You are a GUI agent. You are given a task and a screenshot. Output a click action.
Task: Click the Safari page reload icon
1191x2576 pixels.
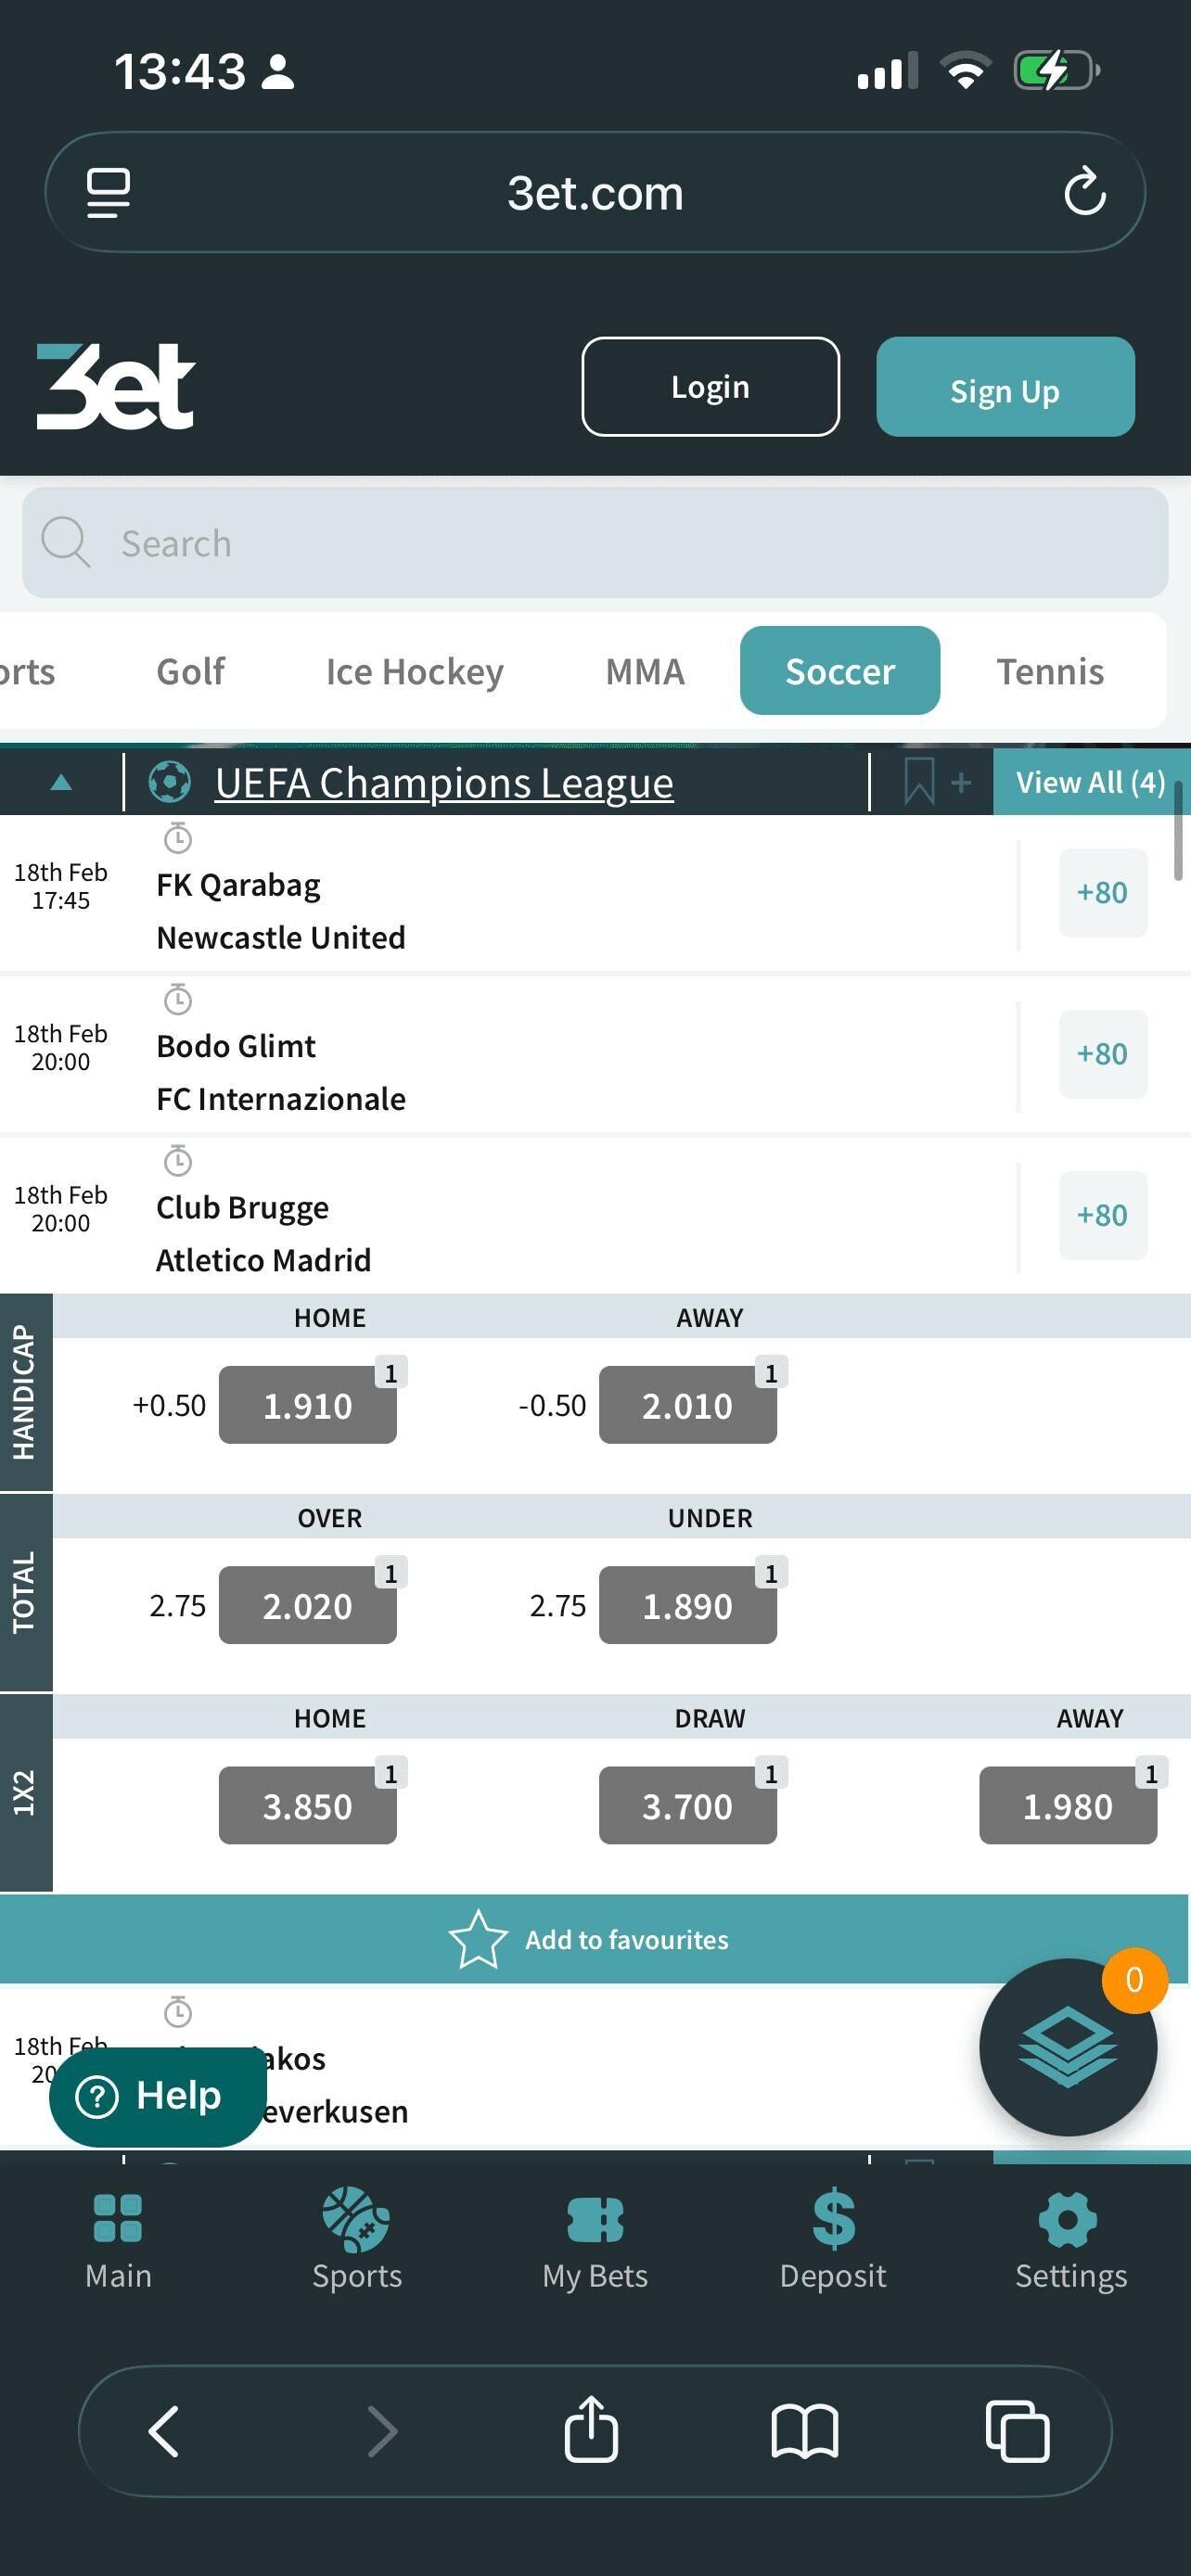[1084, 192]
